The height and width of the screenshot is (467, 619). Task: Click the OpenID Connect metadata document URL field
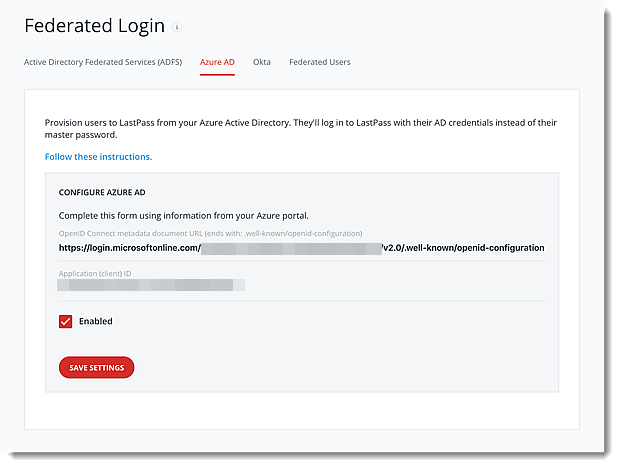click(302, 248)
